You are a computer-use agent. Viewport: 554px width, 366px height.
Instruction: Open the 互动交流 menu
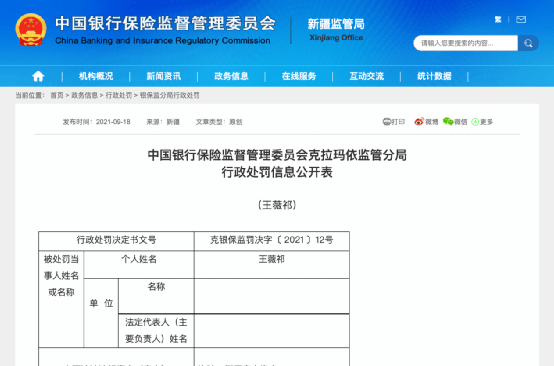(367, 76)
